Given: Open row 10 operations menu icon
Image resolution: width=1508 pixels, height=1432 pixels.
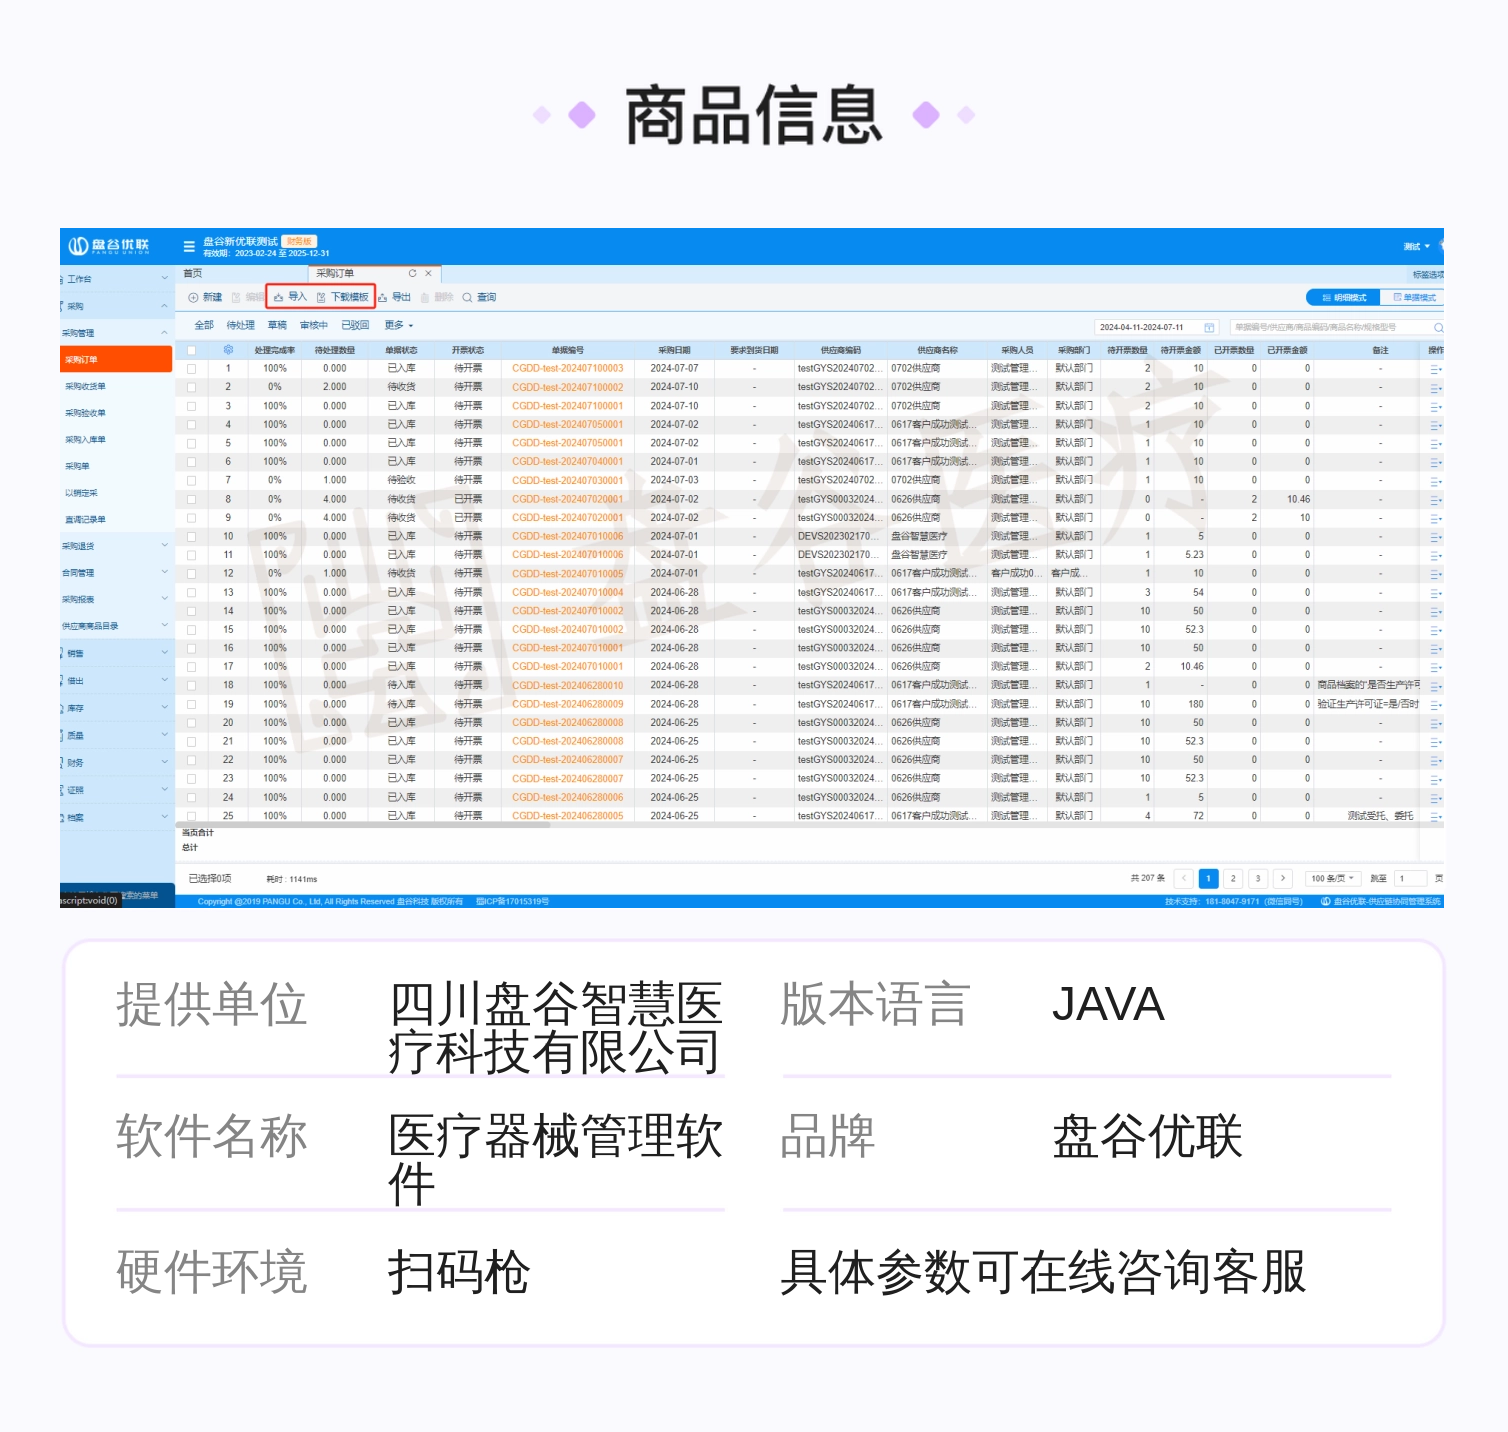Looking at the screenshot, I should click(x=1436, y=536).
